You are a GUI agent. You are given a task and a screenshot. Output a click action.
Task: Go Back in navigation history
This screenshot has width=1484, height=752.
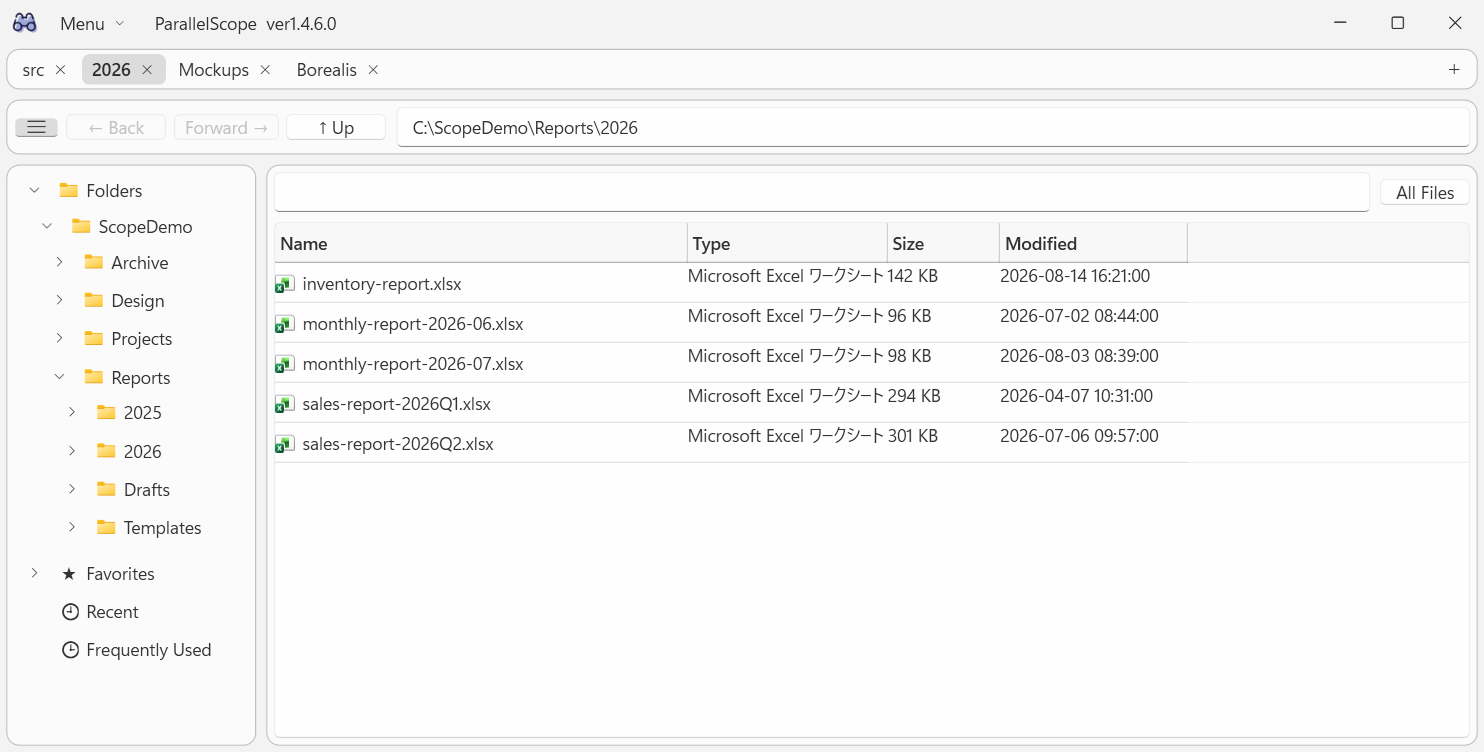116,127
